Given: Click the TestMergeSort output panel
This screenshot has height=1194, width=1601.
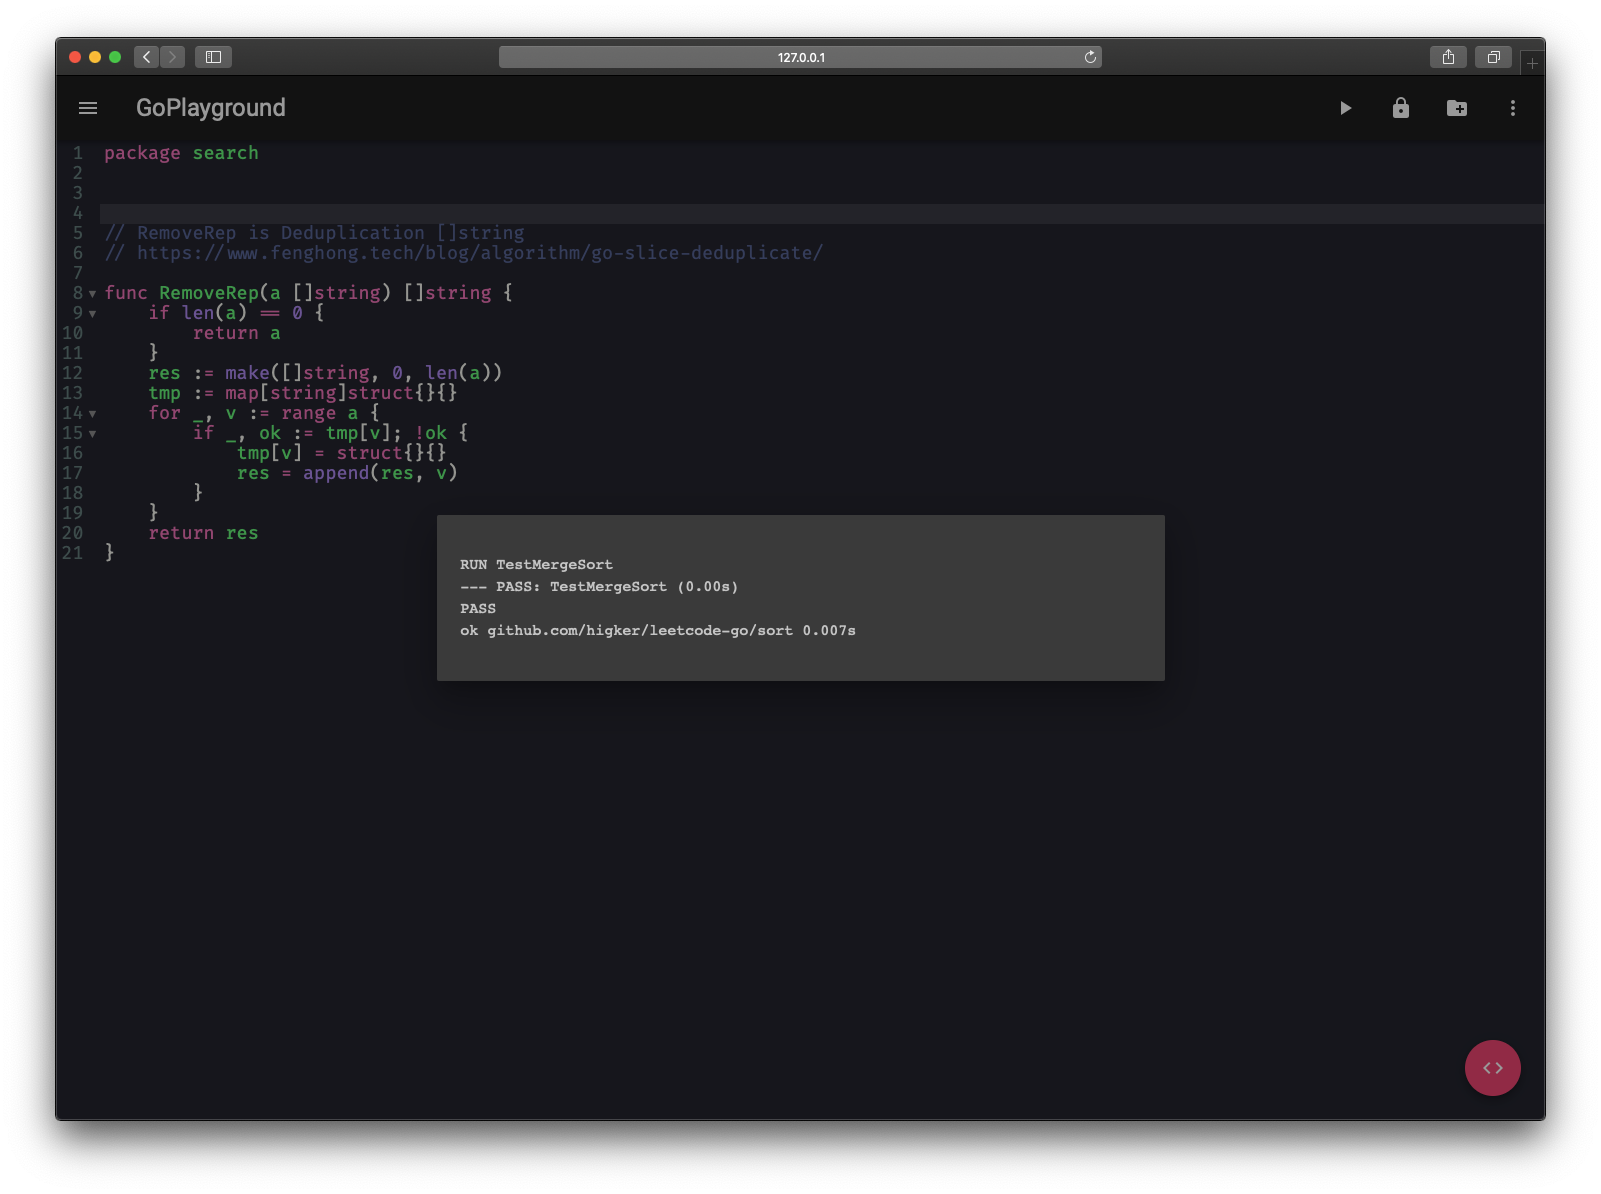Looking at the screenshot, I should 800,597.
